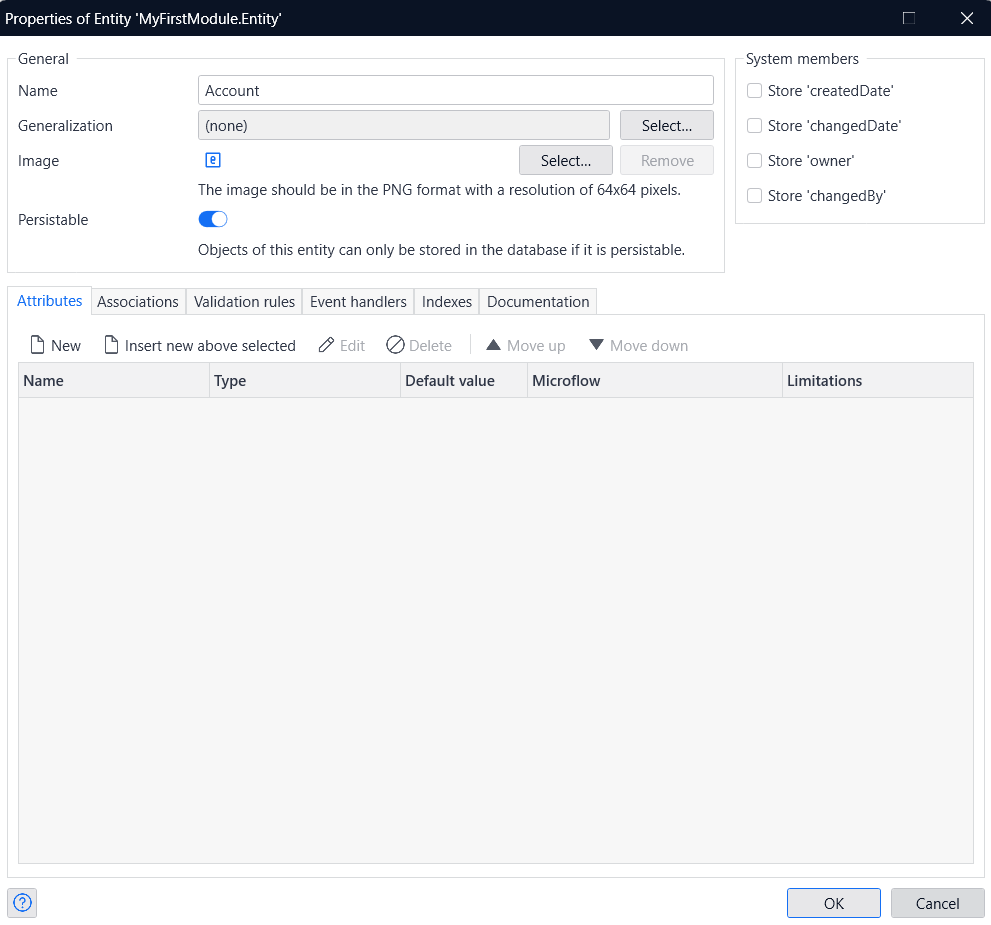Toggle the Persistable switch off

click(x=213, y=219)
